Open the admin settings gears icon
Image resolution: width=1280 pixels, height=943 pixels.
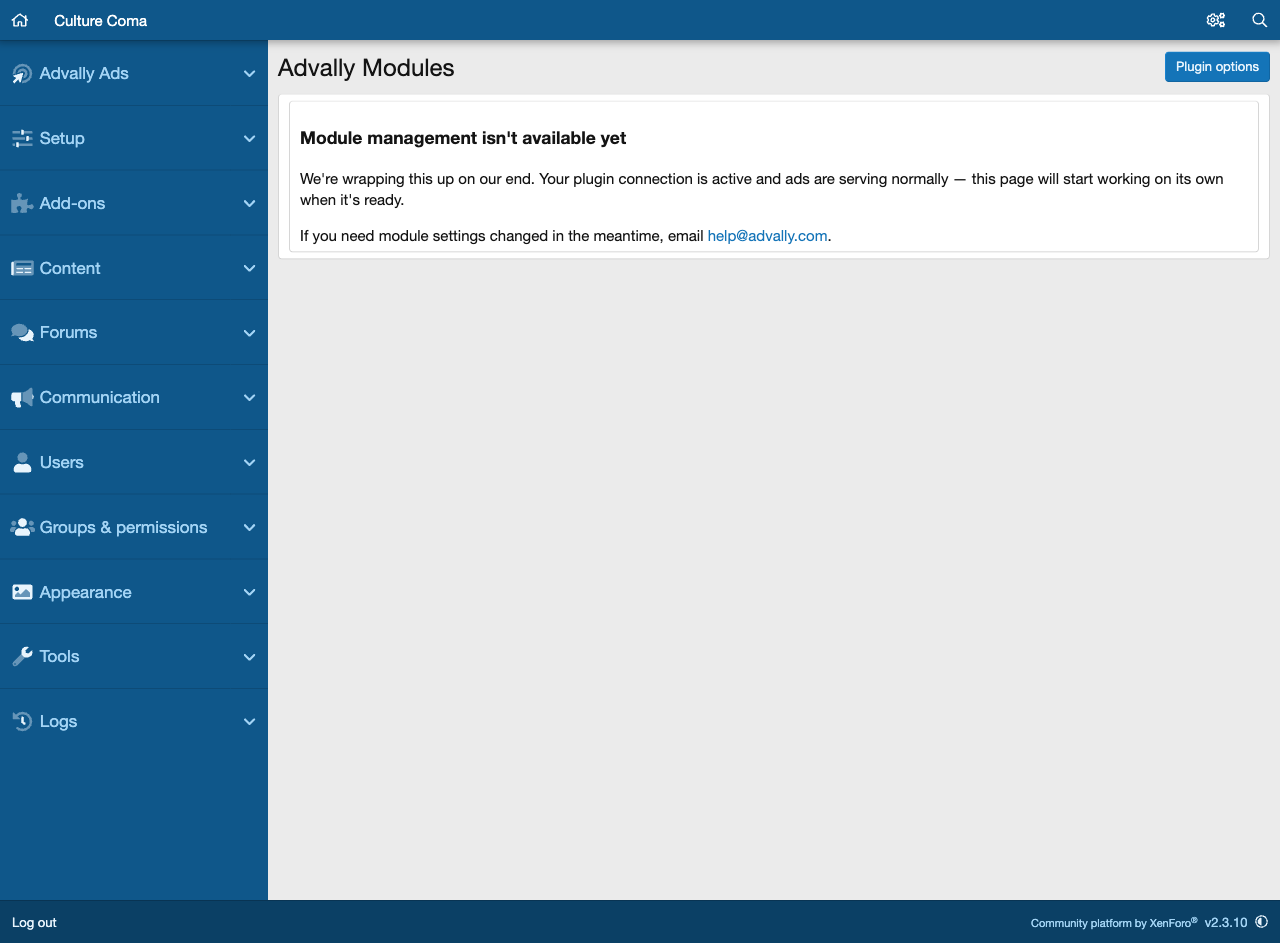point(1216,20)
